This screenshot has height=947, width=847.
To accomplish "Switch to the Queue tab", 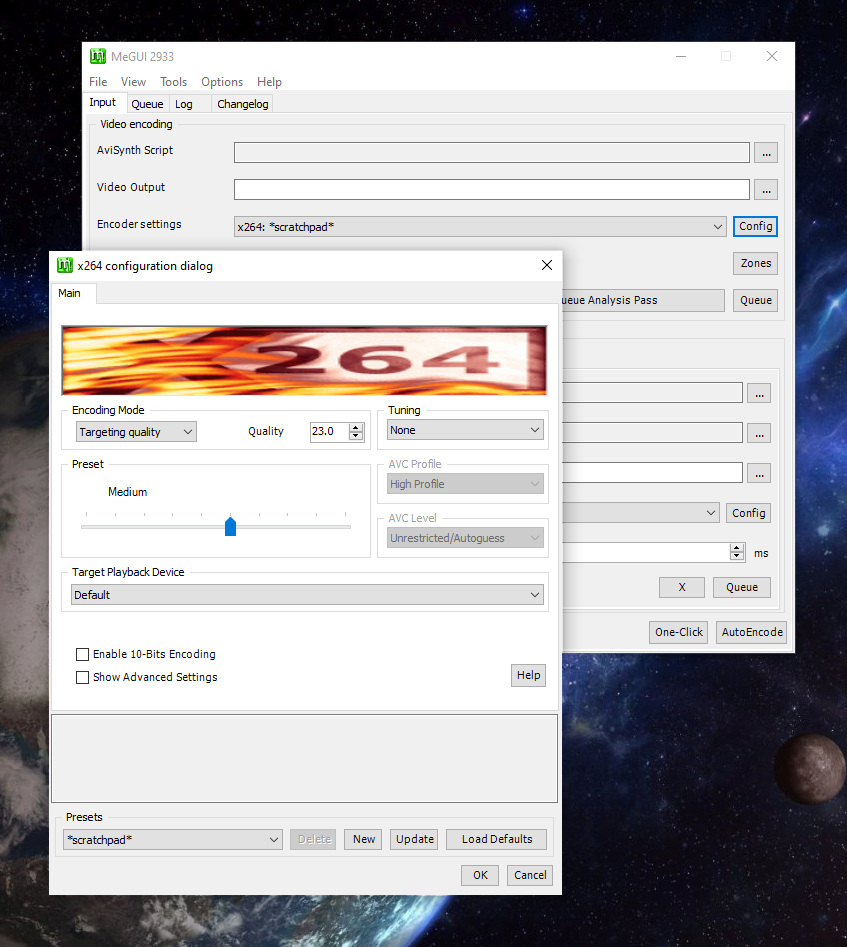I will pos(147,104).
